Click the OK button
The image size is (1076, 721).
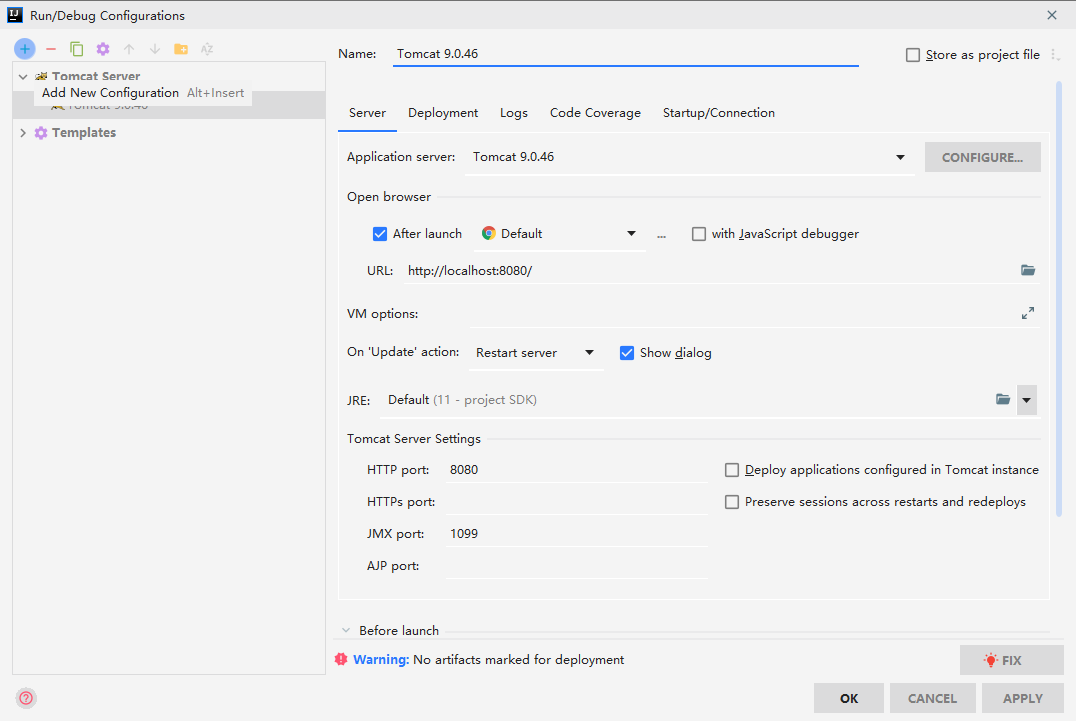[x=849, y=698]
